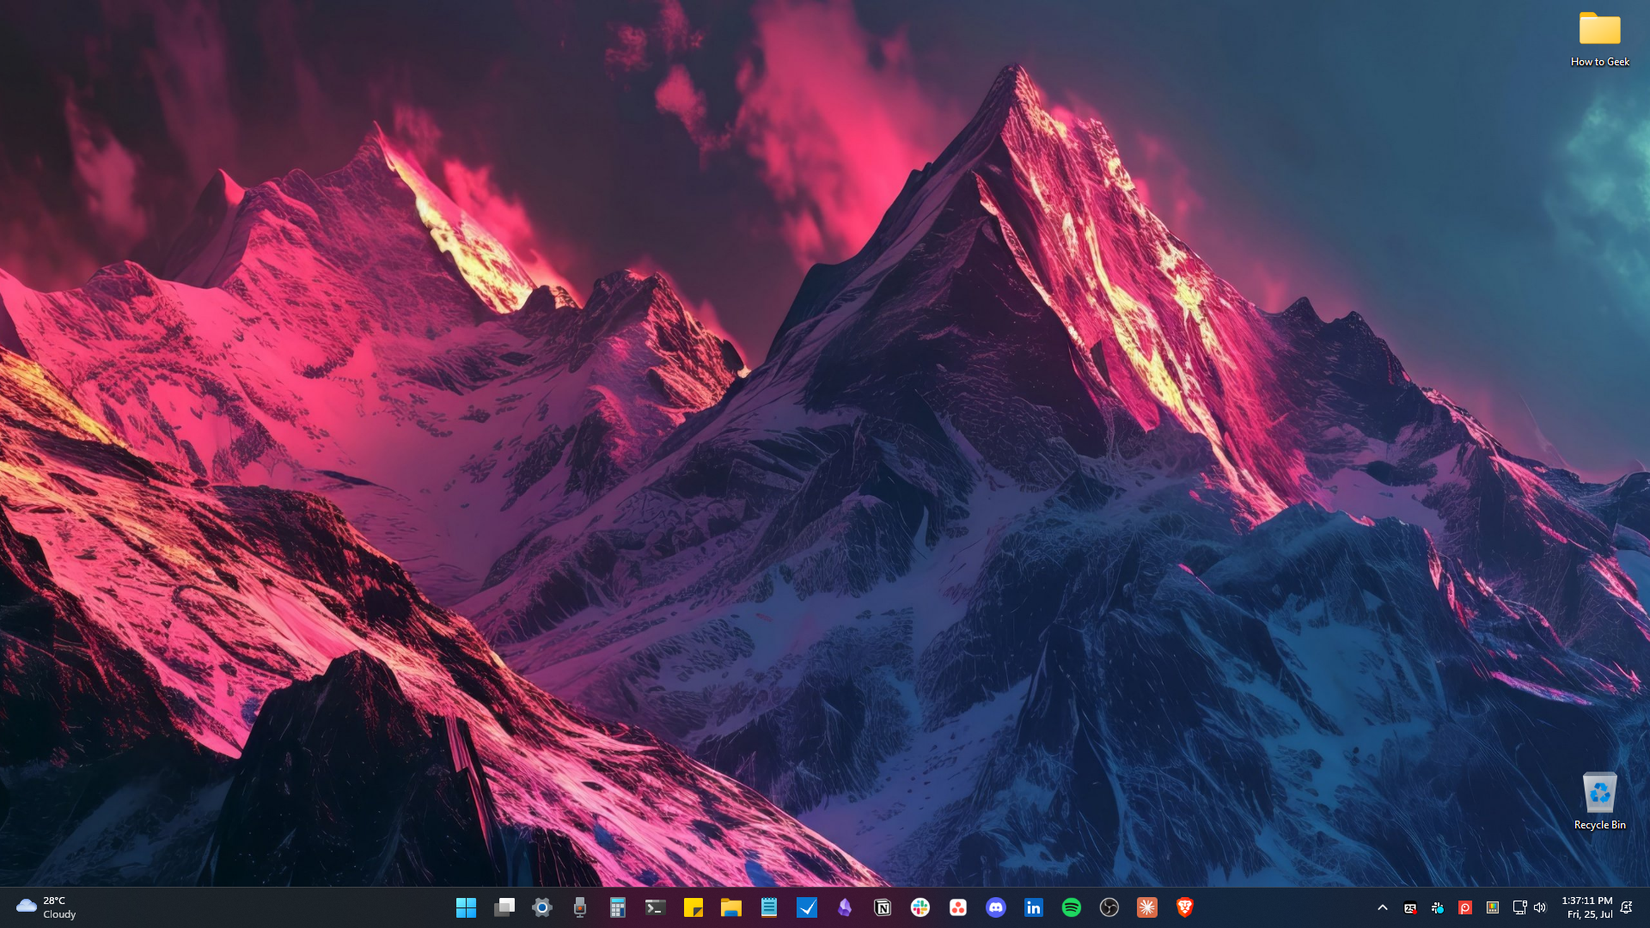Launch Windows Terminal
This screenshot has height=928, width=1650.
click(x=656, y=907)
